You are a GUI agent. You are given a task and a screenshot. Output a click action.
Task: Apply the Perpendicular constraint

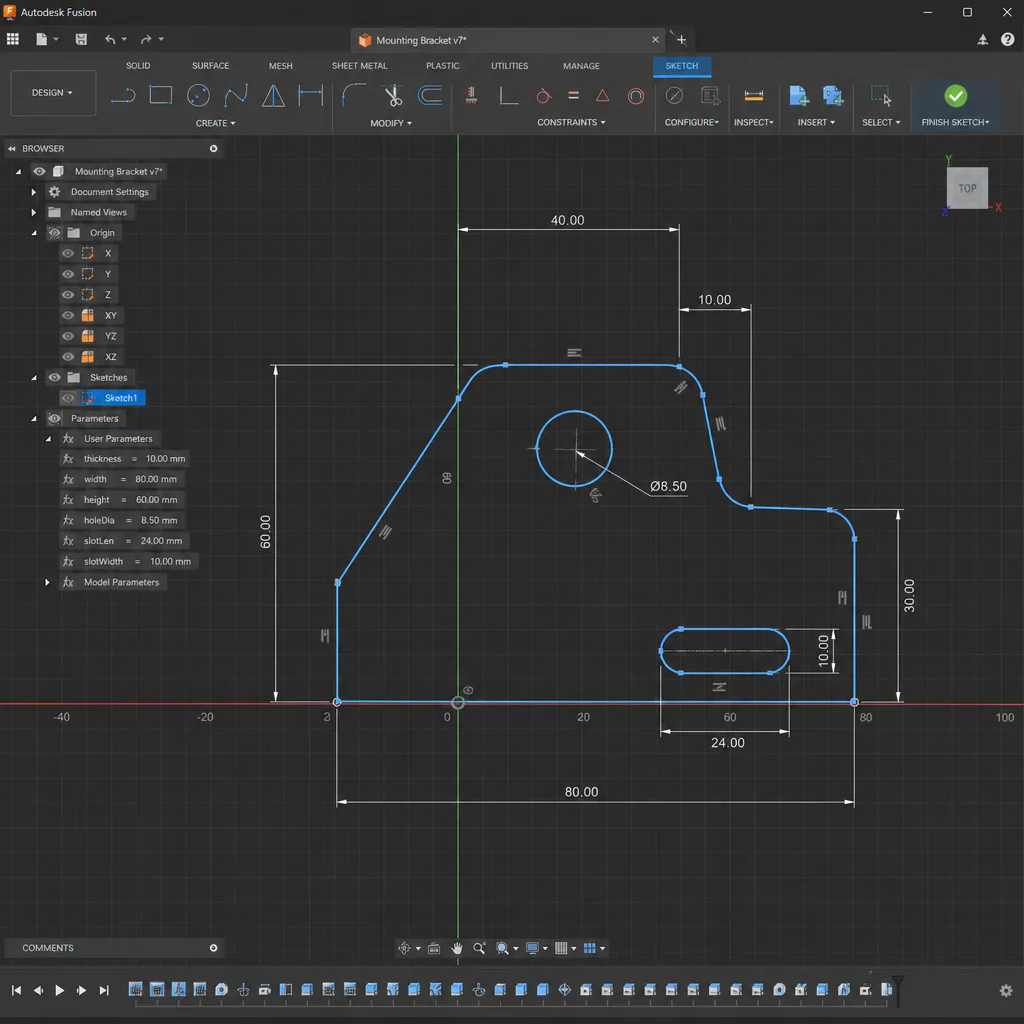click(x=508, y=95)
